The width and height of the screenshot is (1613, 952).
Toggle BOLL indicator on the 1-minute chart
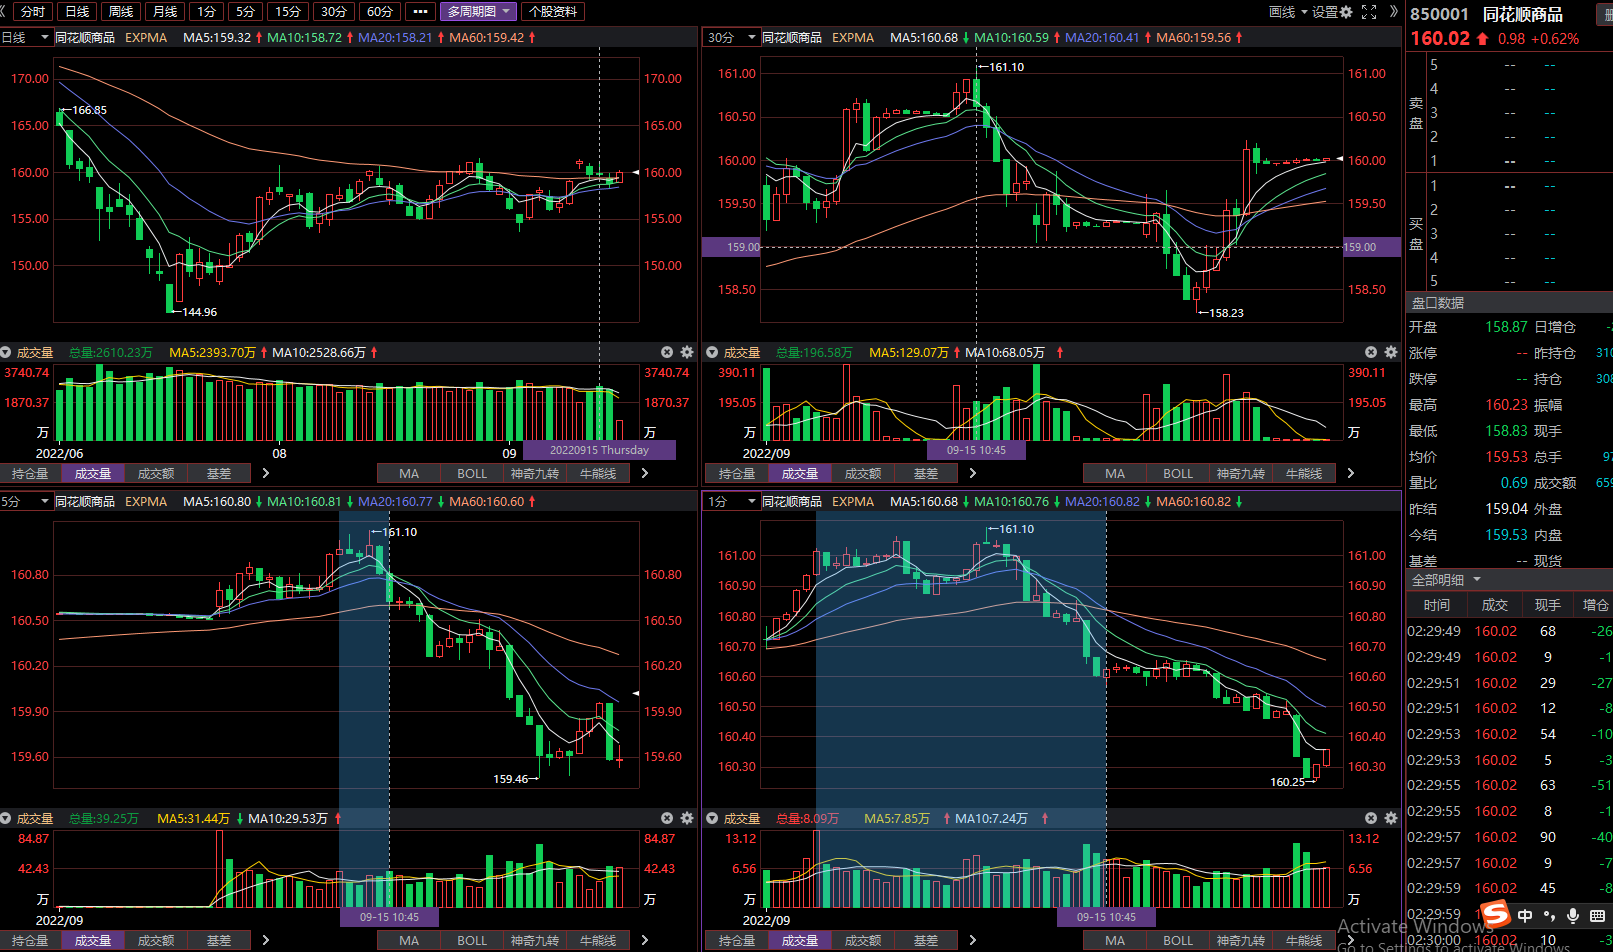tap(1177, 940)
